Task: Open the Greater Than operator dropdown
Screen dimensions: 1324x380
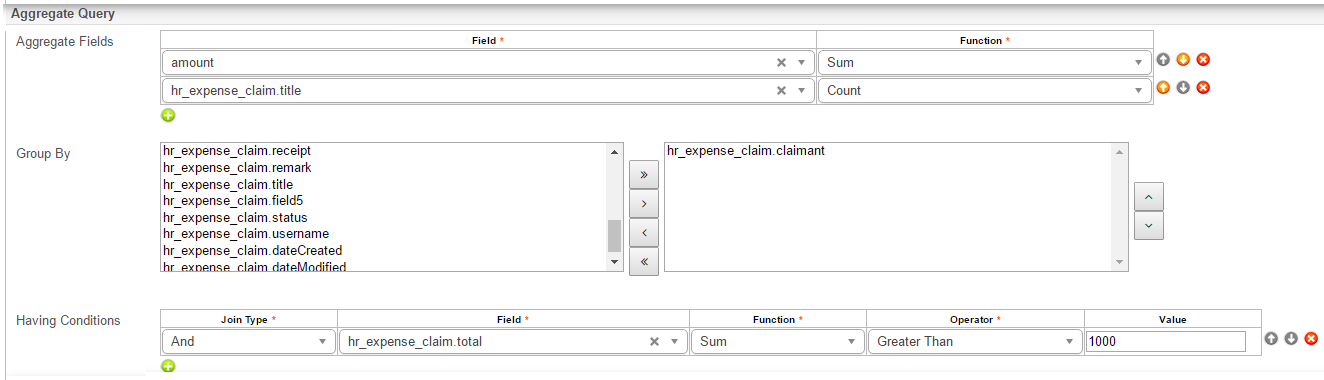Action: [x=975, y=341]
